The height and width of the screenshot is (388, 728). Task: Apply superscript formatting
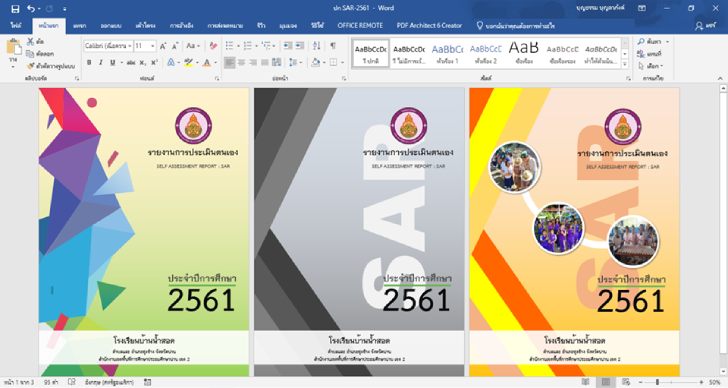click(x=154, y=62)
